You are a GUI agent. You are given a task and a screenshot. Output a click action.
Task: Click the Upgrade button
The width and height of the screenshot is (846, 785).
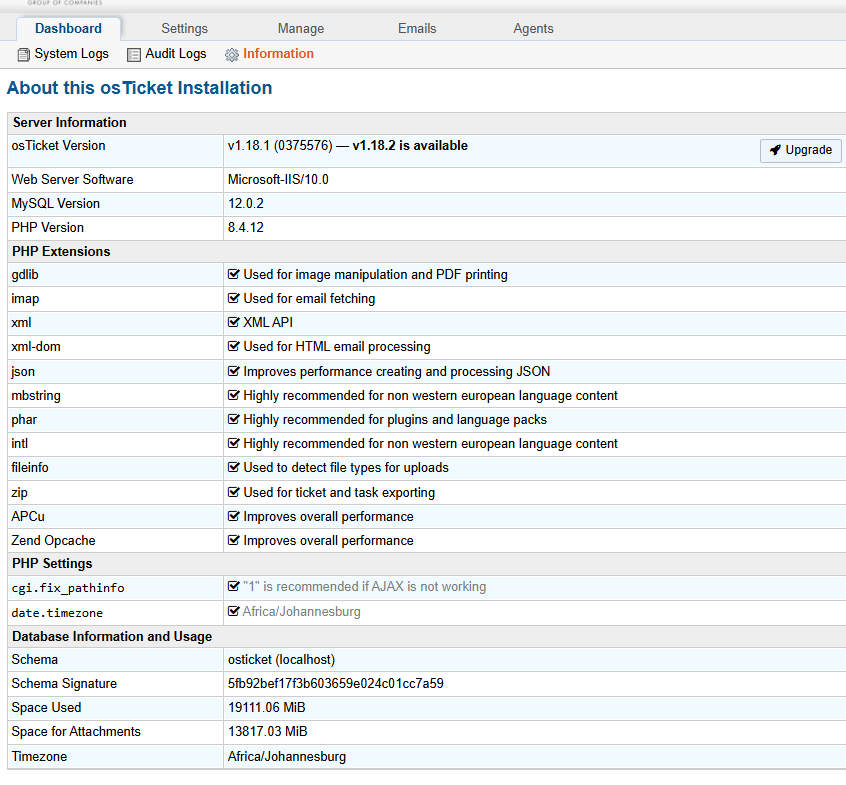(801, 151)
